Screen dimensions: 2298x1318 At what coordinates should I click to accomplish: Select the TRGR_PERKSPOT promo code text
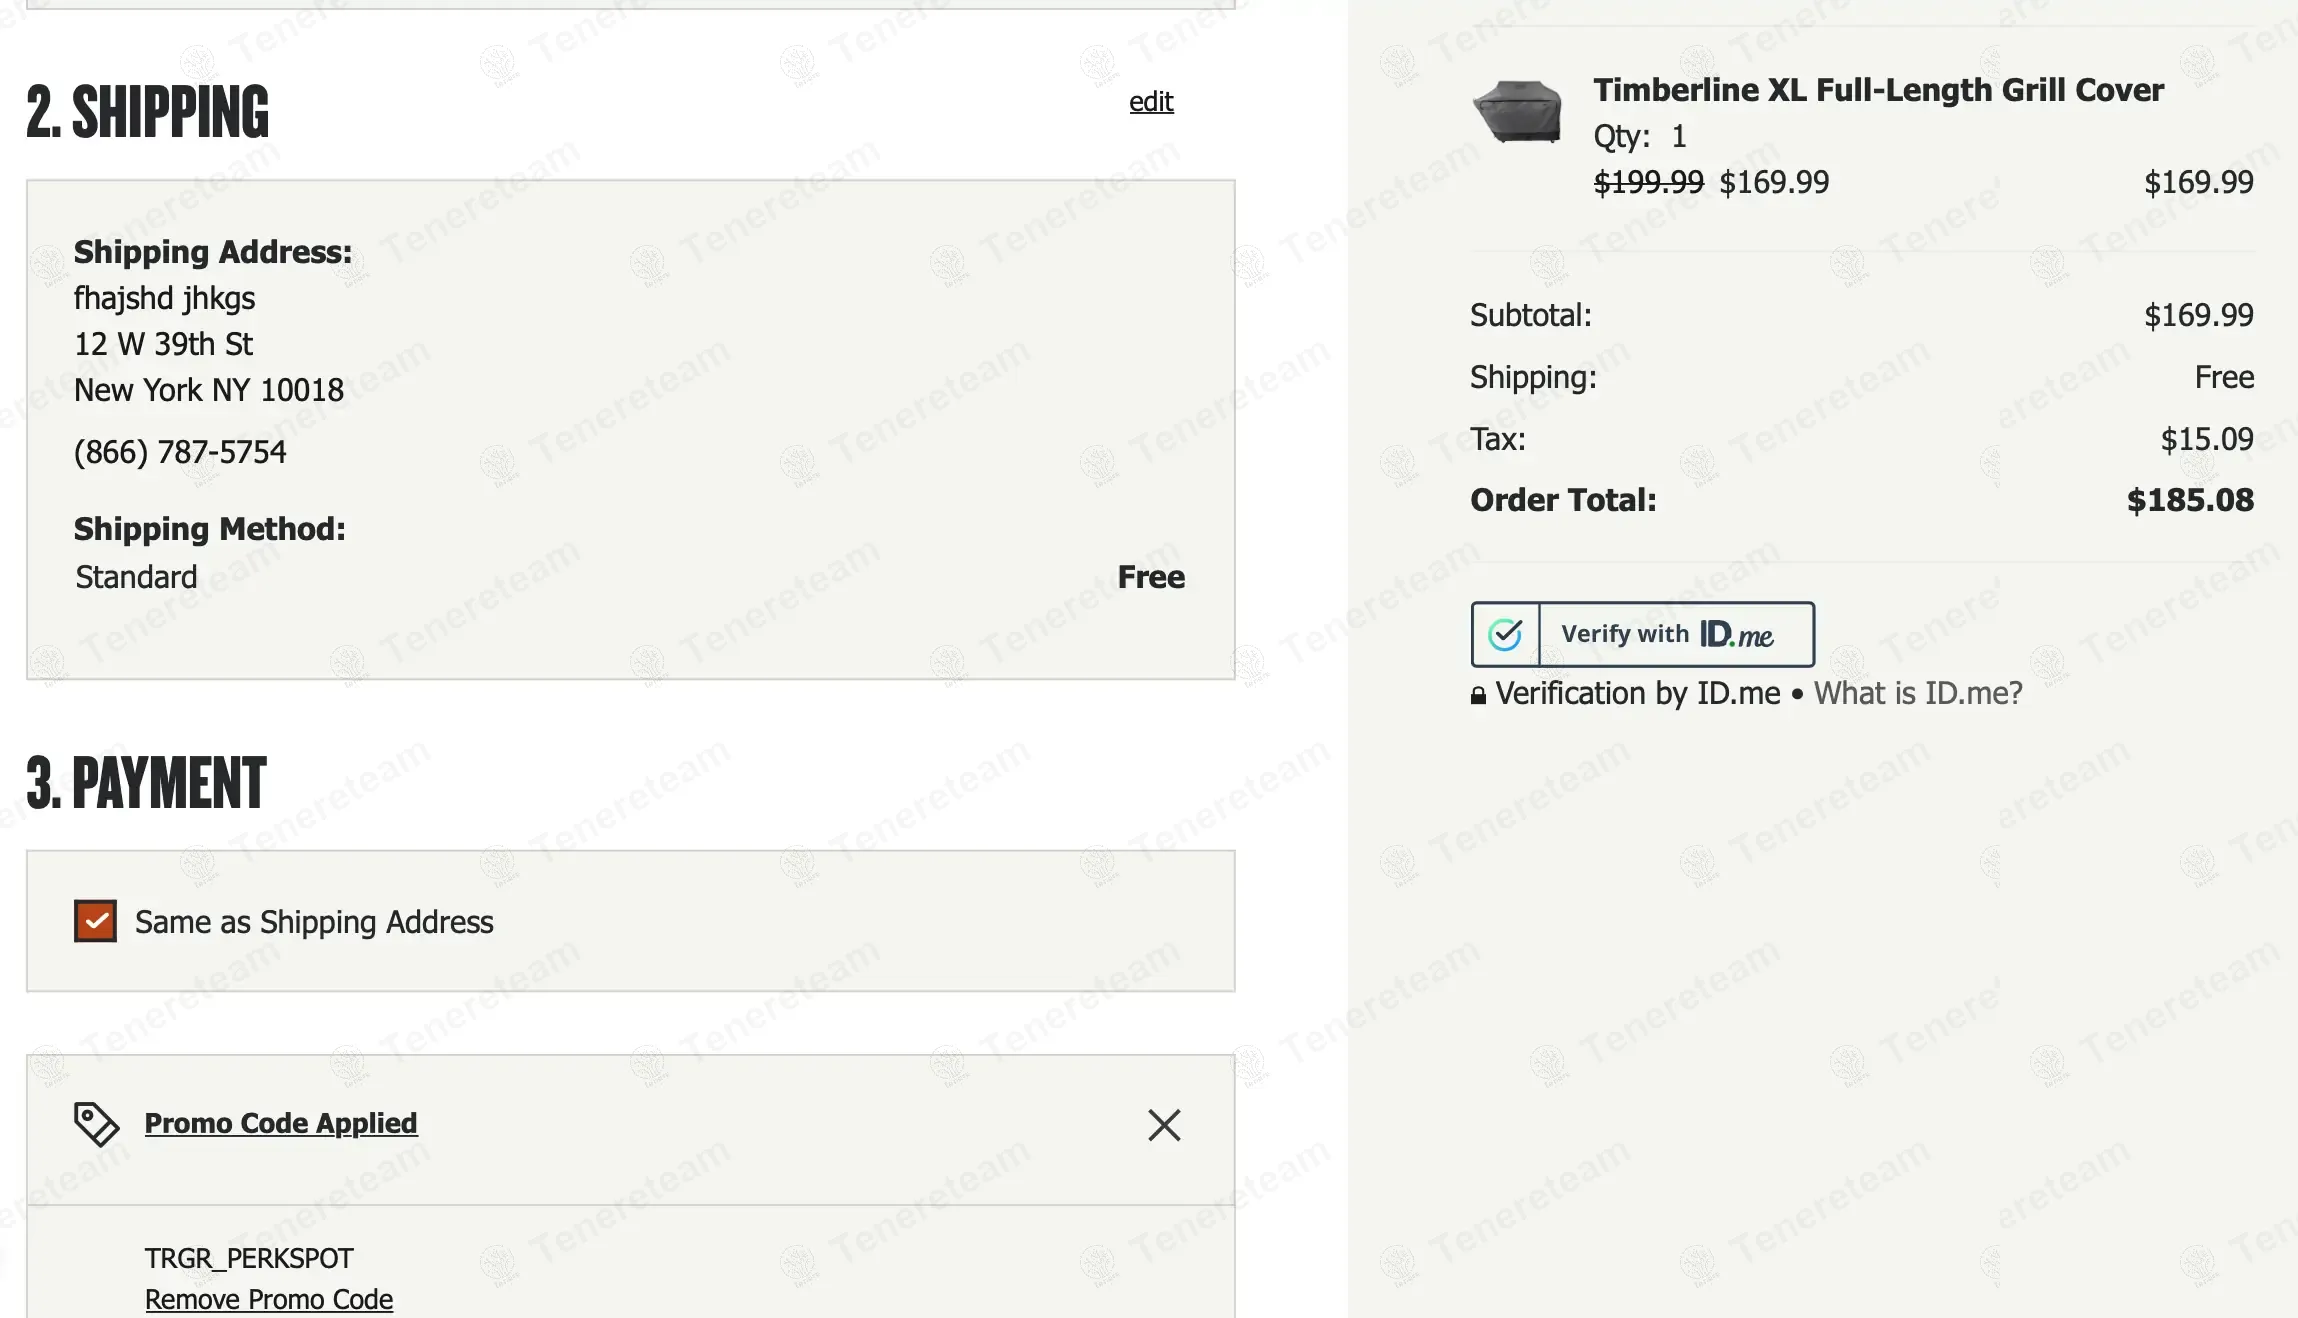(x=249, y=1257)
